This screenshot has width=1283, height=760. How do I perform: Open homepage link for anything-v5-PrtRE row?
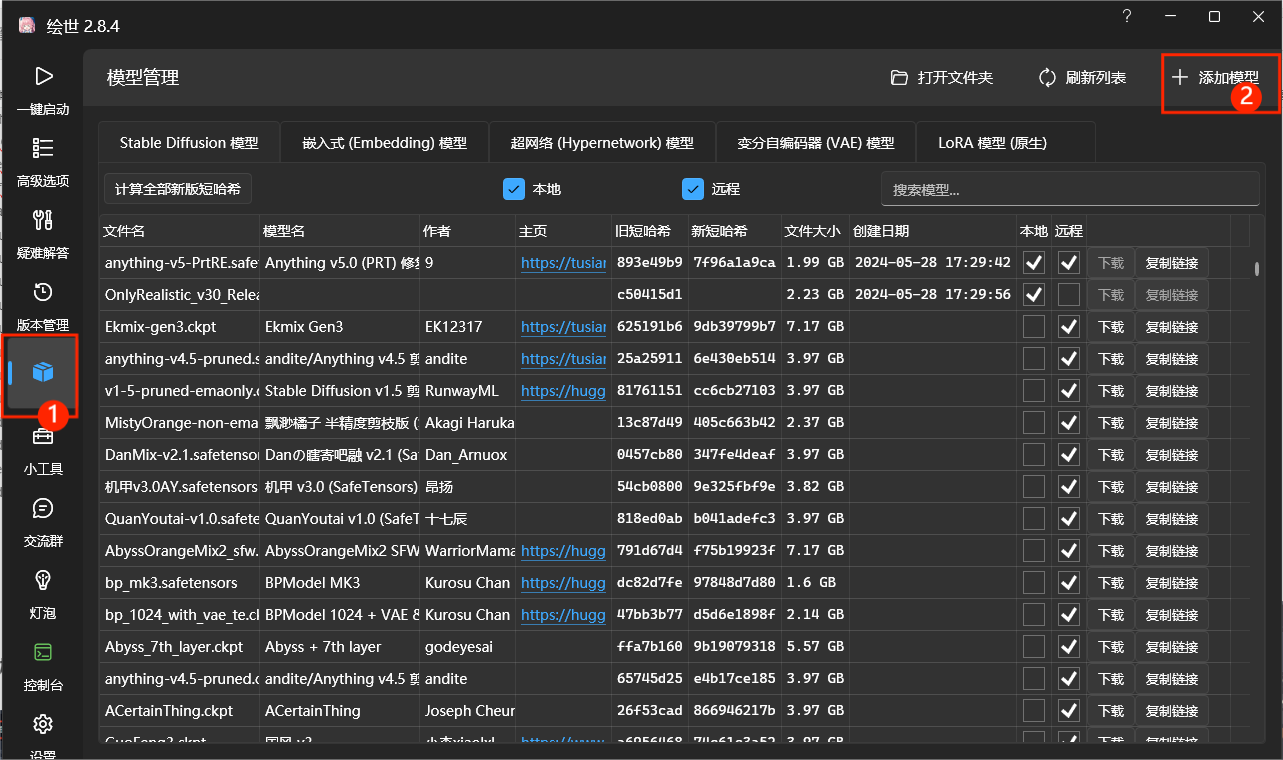tap(563, 263)
